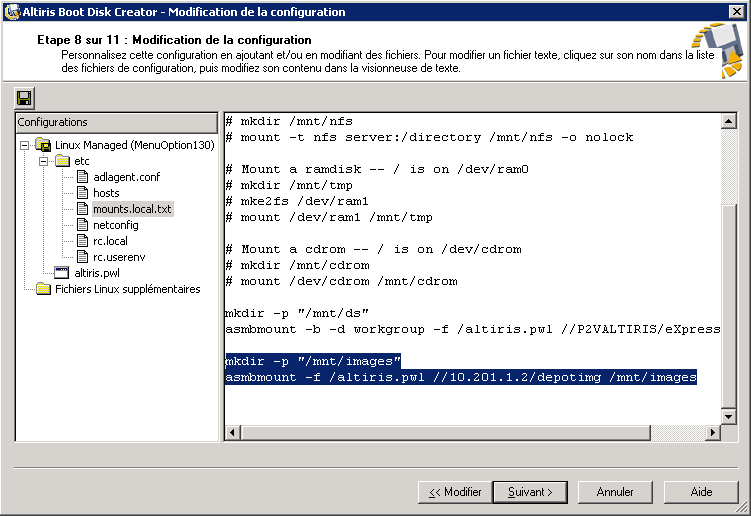The height and width of the screenshot is (516, 751).
Task: Click the netconfig file icon
Action: pos(83,225)
